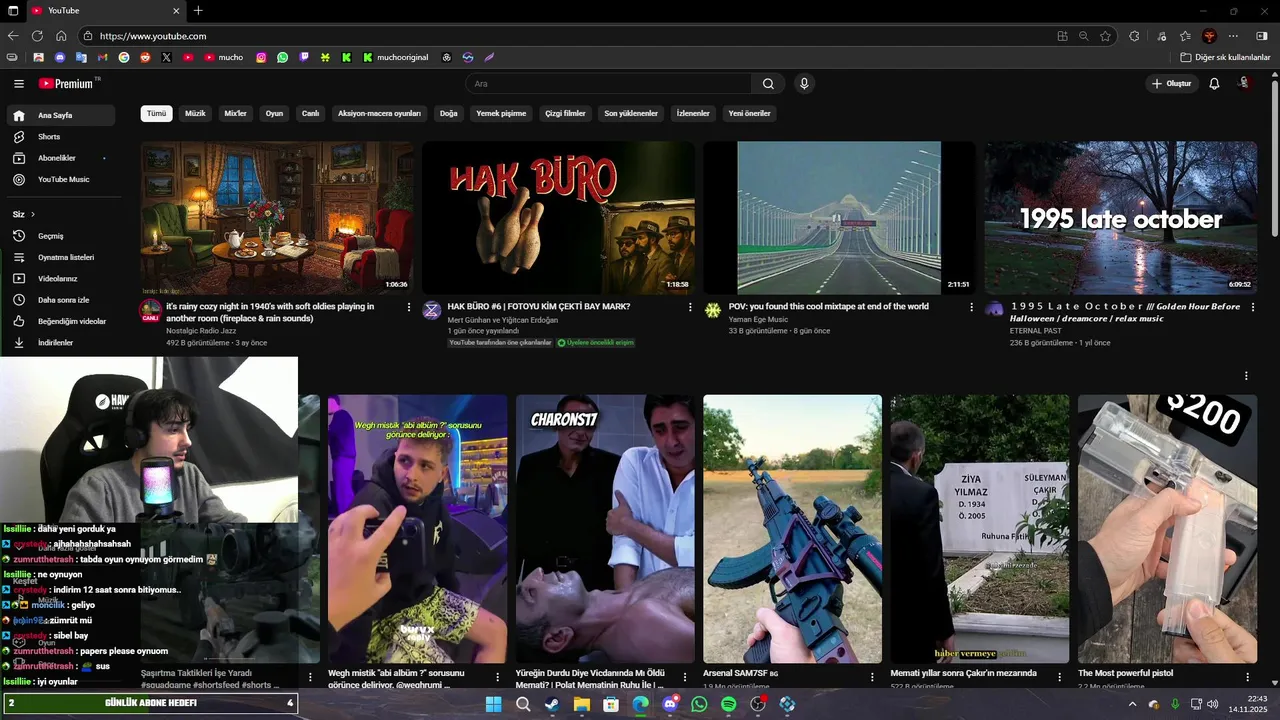Open Daha sonra izle list
The width and height of the screenshot is (1280, 720).
(60, 300)
